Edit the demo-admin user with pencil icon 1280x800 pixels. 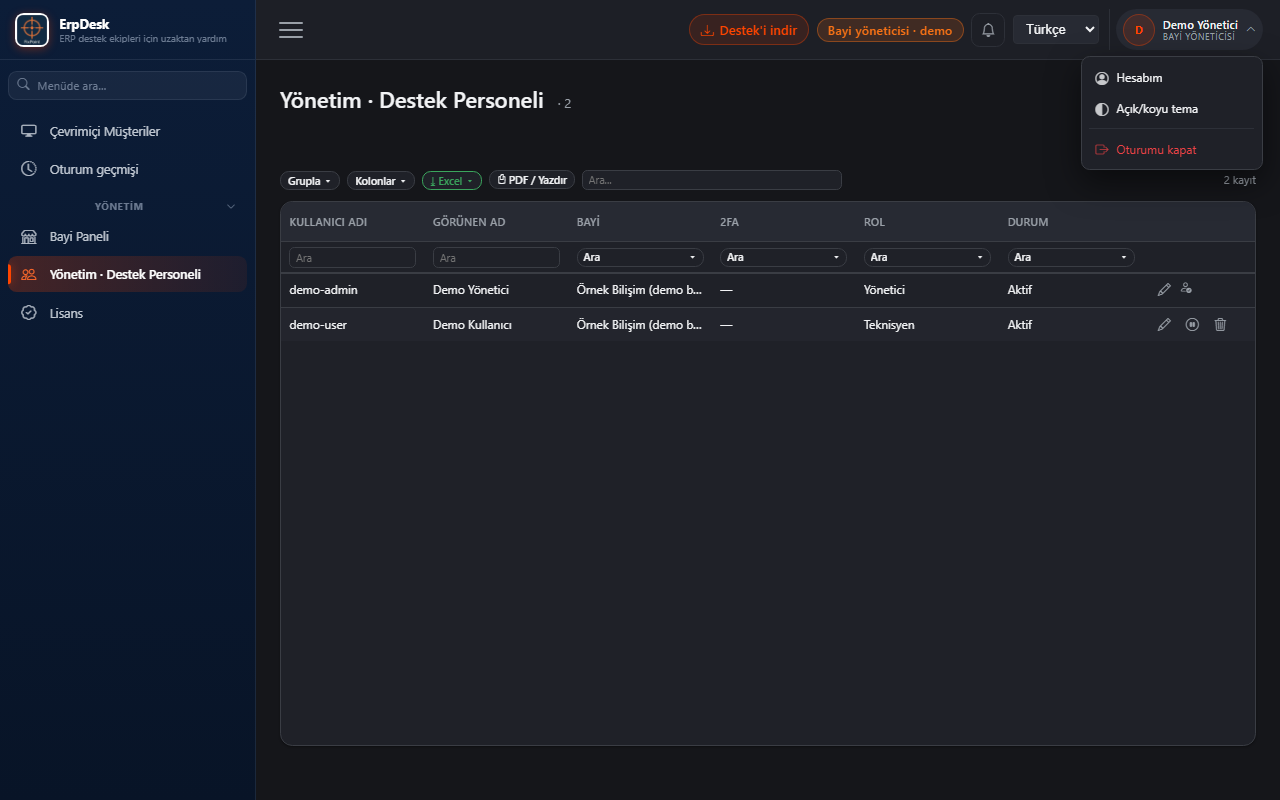pyautogui.click(x=1164, y=290)
